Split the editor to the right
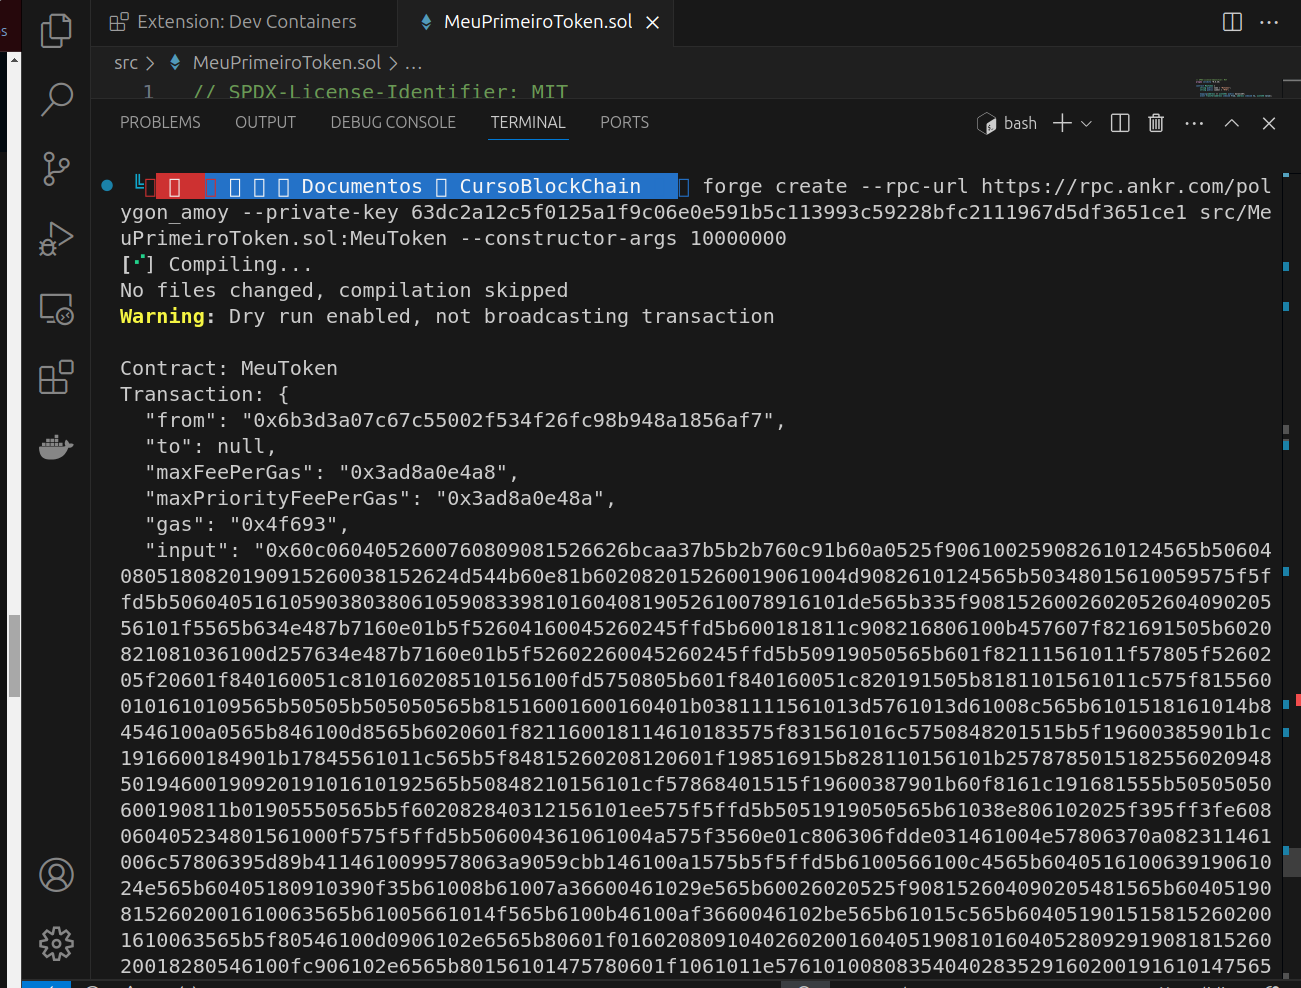The height and width of the screenshot is (988, 1301). pos(1232,22)
